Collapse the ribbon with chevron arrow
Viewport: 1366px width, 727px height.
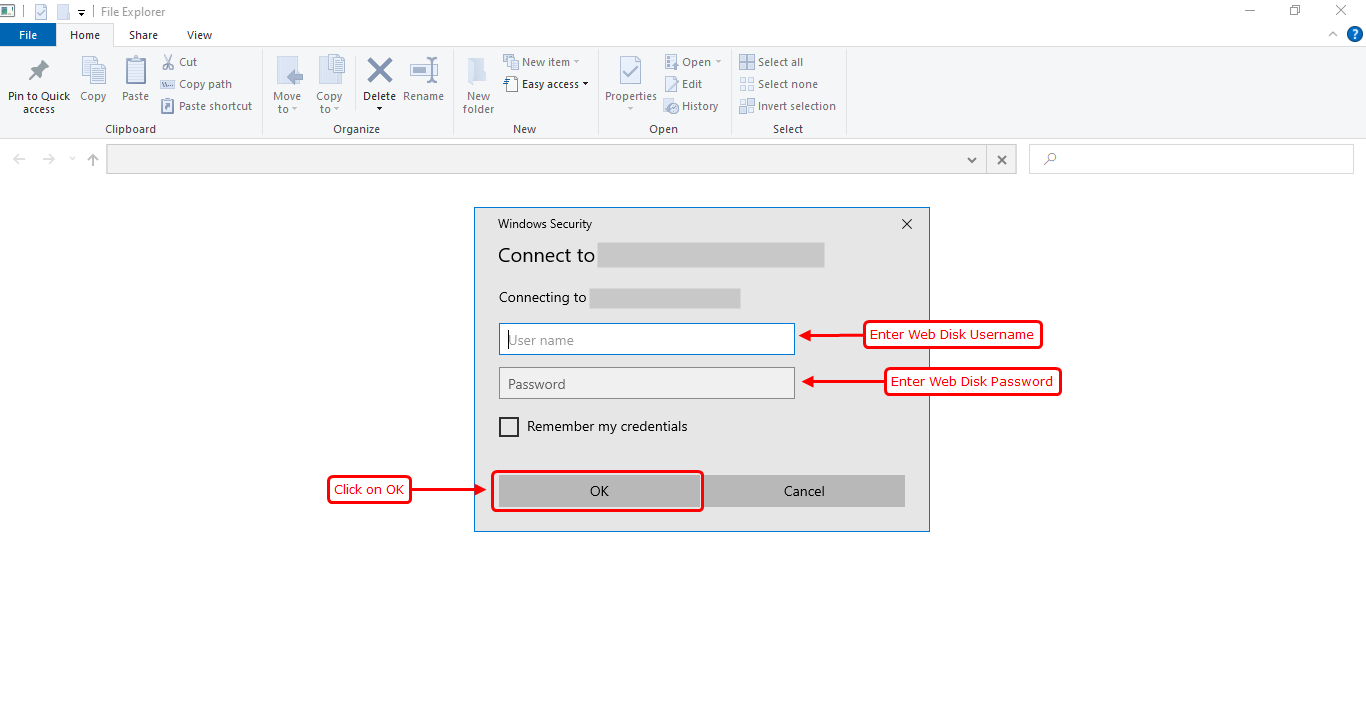tap(1332, 34)
